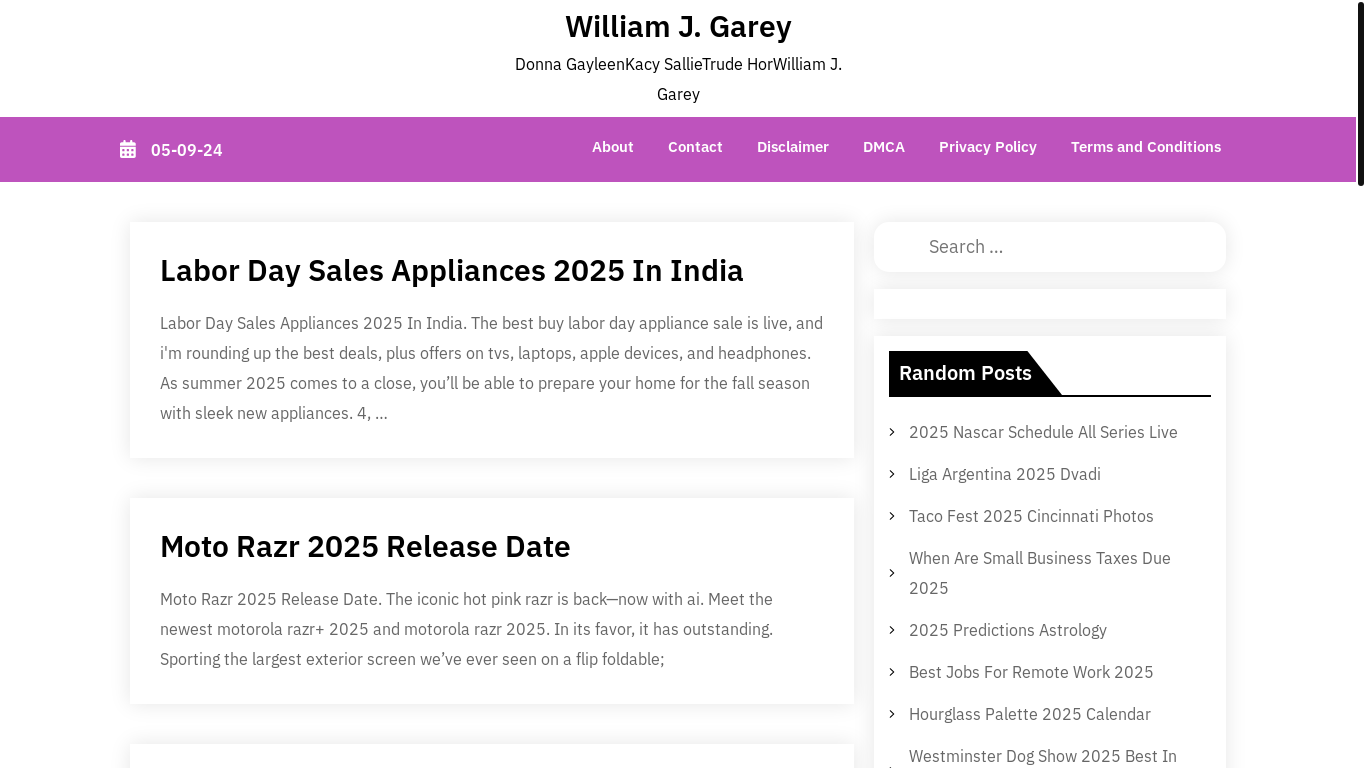Open When Are Small Business Taxes Due

pyautogui.click(x=1040, y=573)
